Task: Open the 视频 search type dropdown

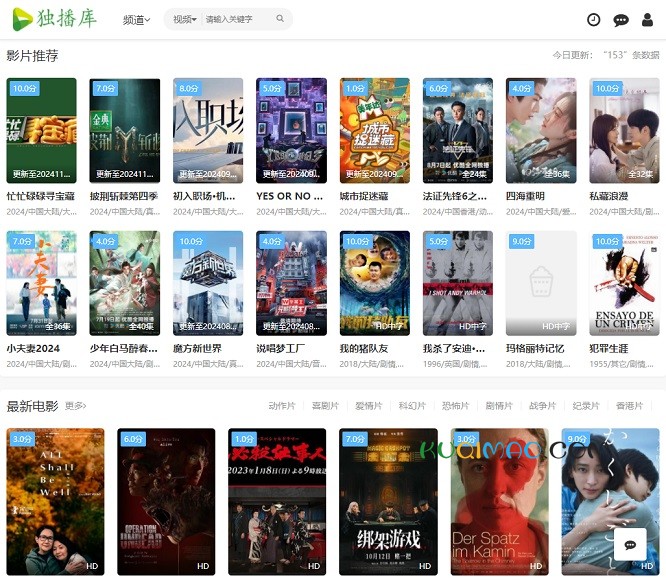Action: 184,19
